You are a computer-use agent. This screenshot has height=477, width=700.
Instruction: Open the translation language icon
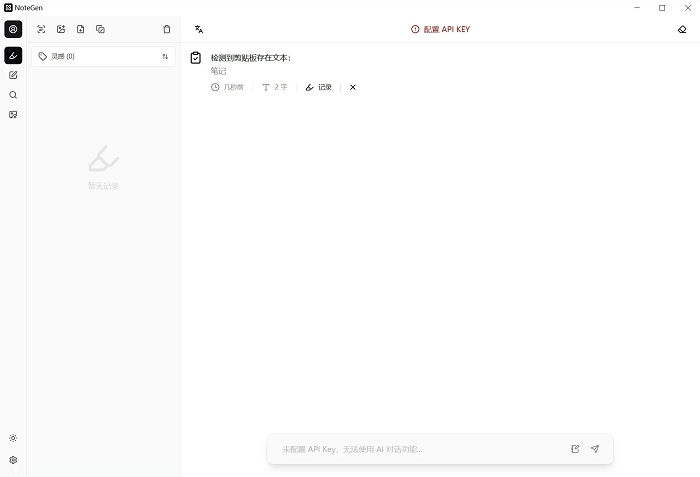(199, 29)
